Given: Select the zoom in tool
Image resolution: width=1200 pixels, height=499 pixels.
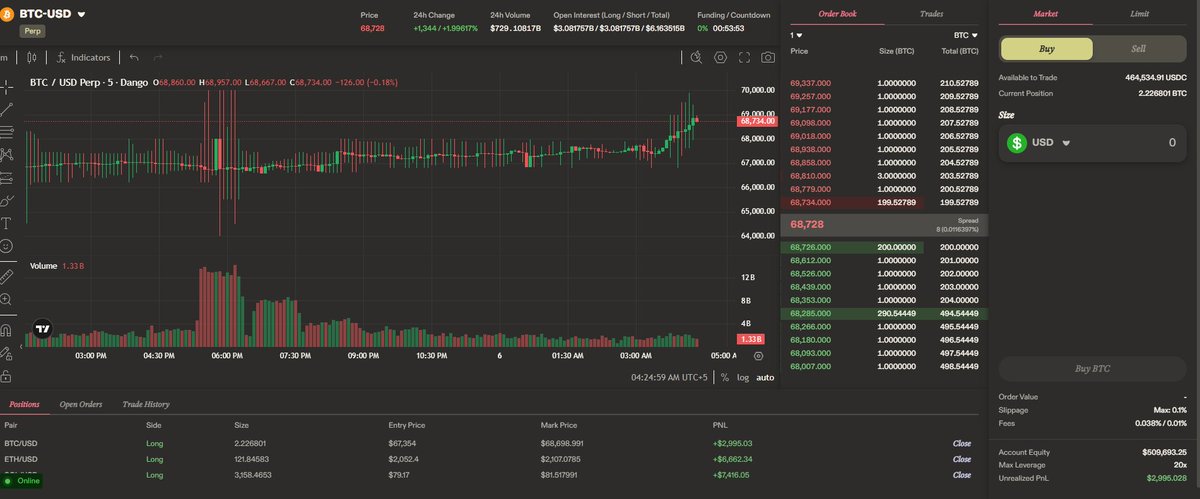Looking at the screenshot, I should point(7,299).
